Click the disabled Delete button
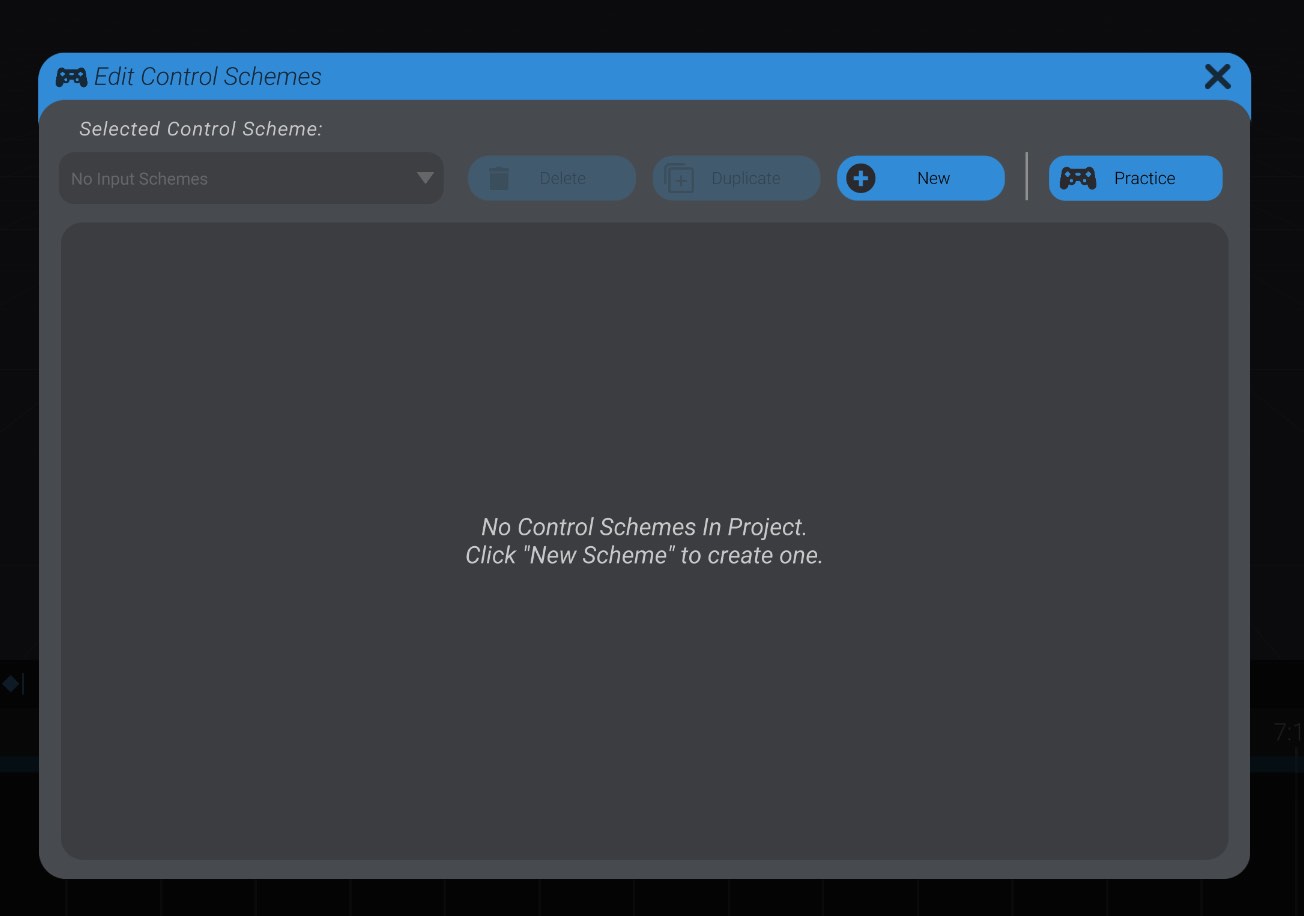1304x916 pixels. point(551,178)
